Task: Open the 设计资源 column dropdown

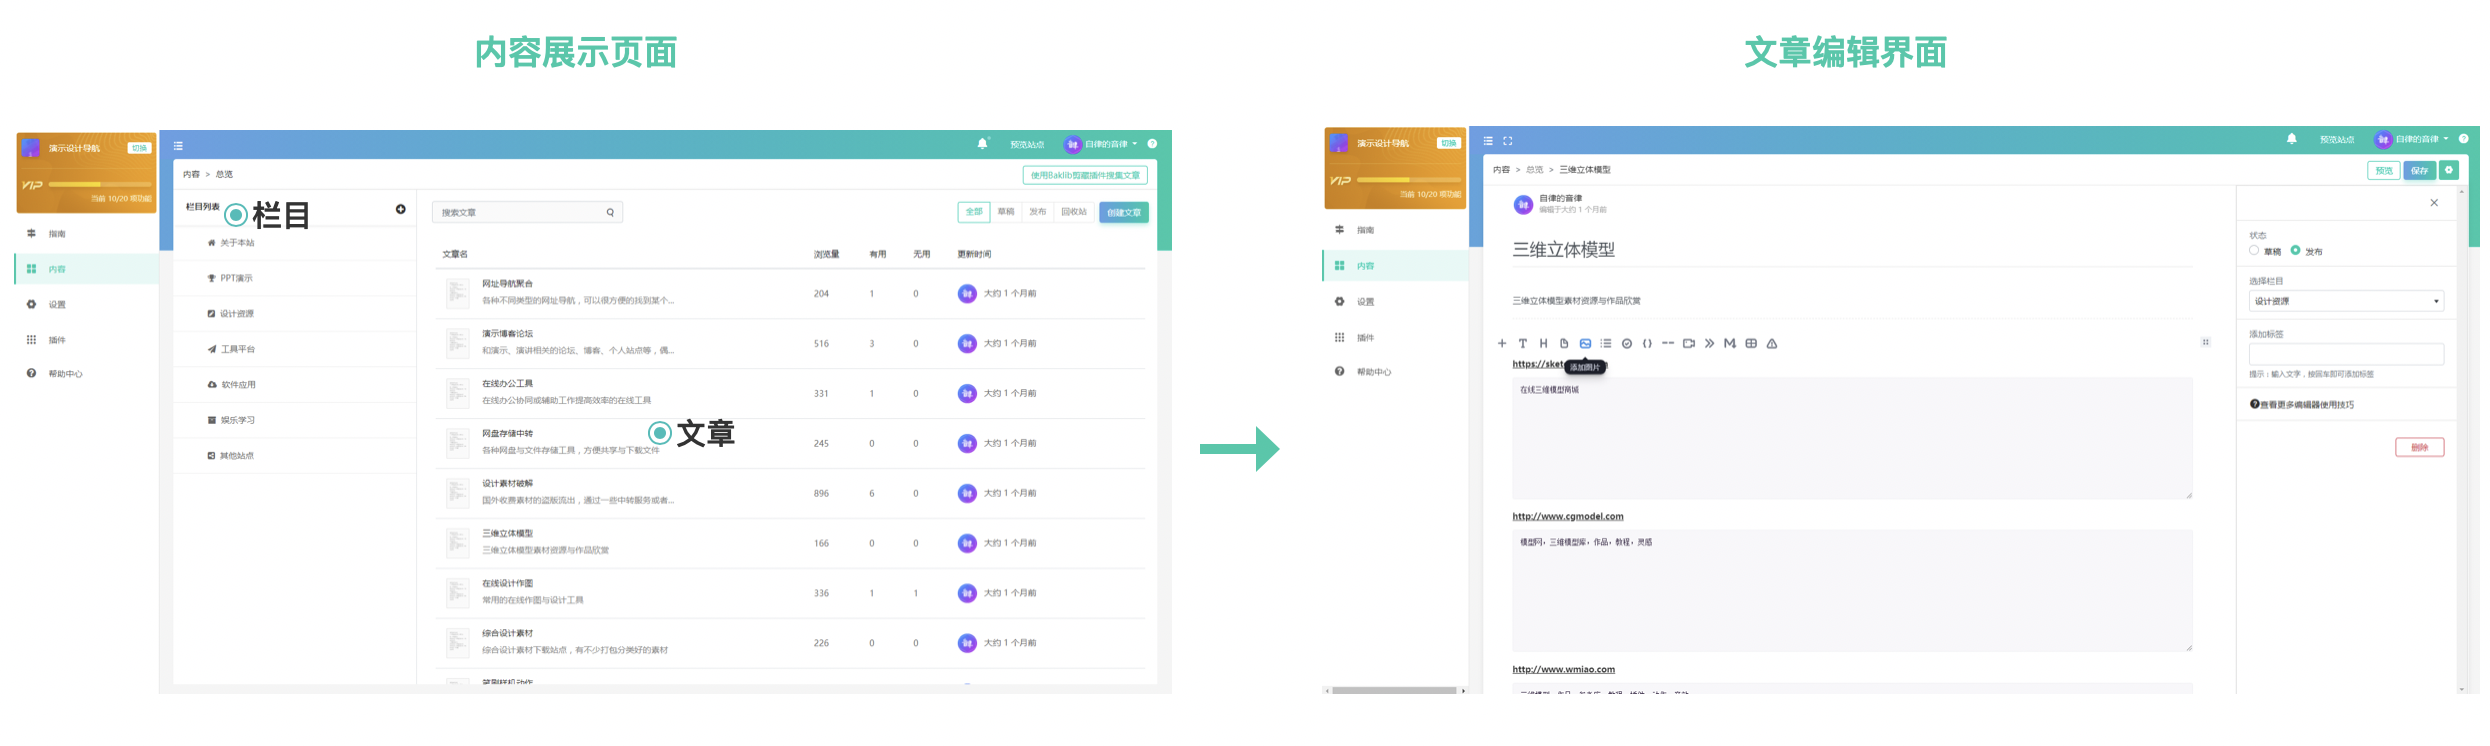Action: [x=2346, y=301]
